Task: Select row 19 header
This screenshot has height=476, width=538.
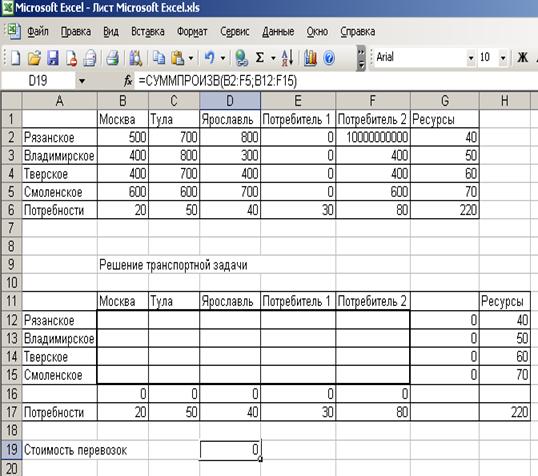Action: coord(11,449)
